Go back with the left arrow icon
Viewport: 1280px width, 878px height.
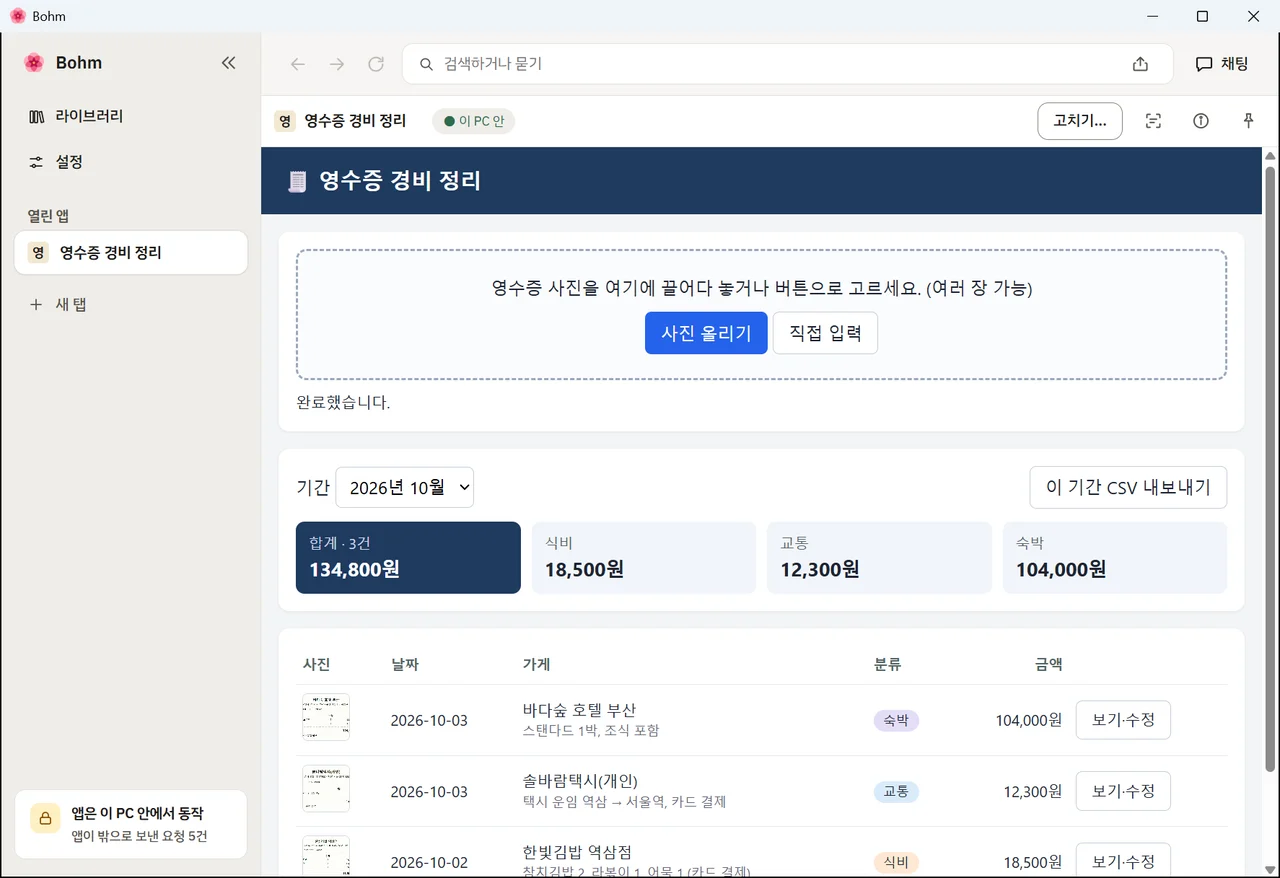297,64
